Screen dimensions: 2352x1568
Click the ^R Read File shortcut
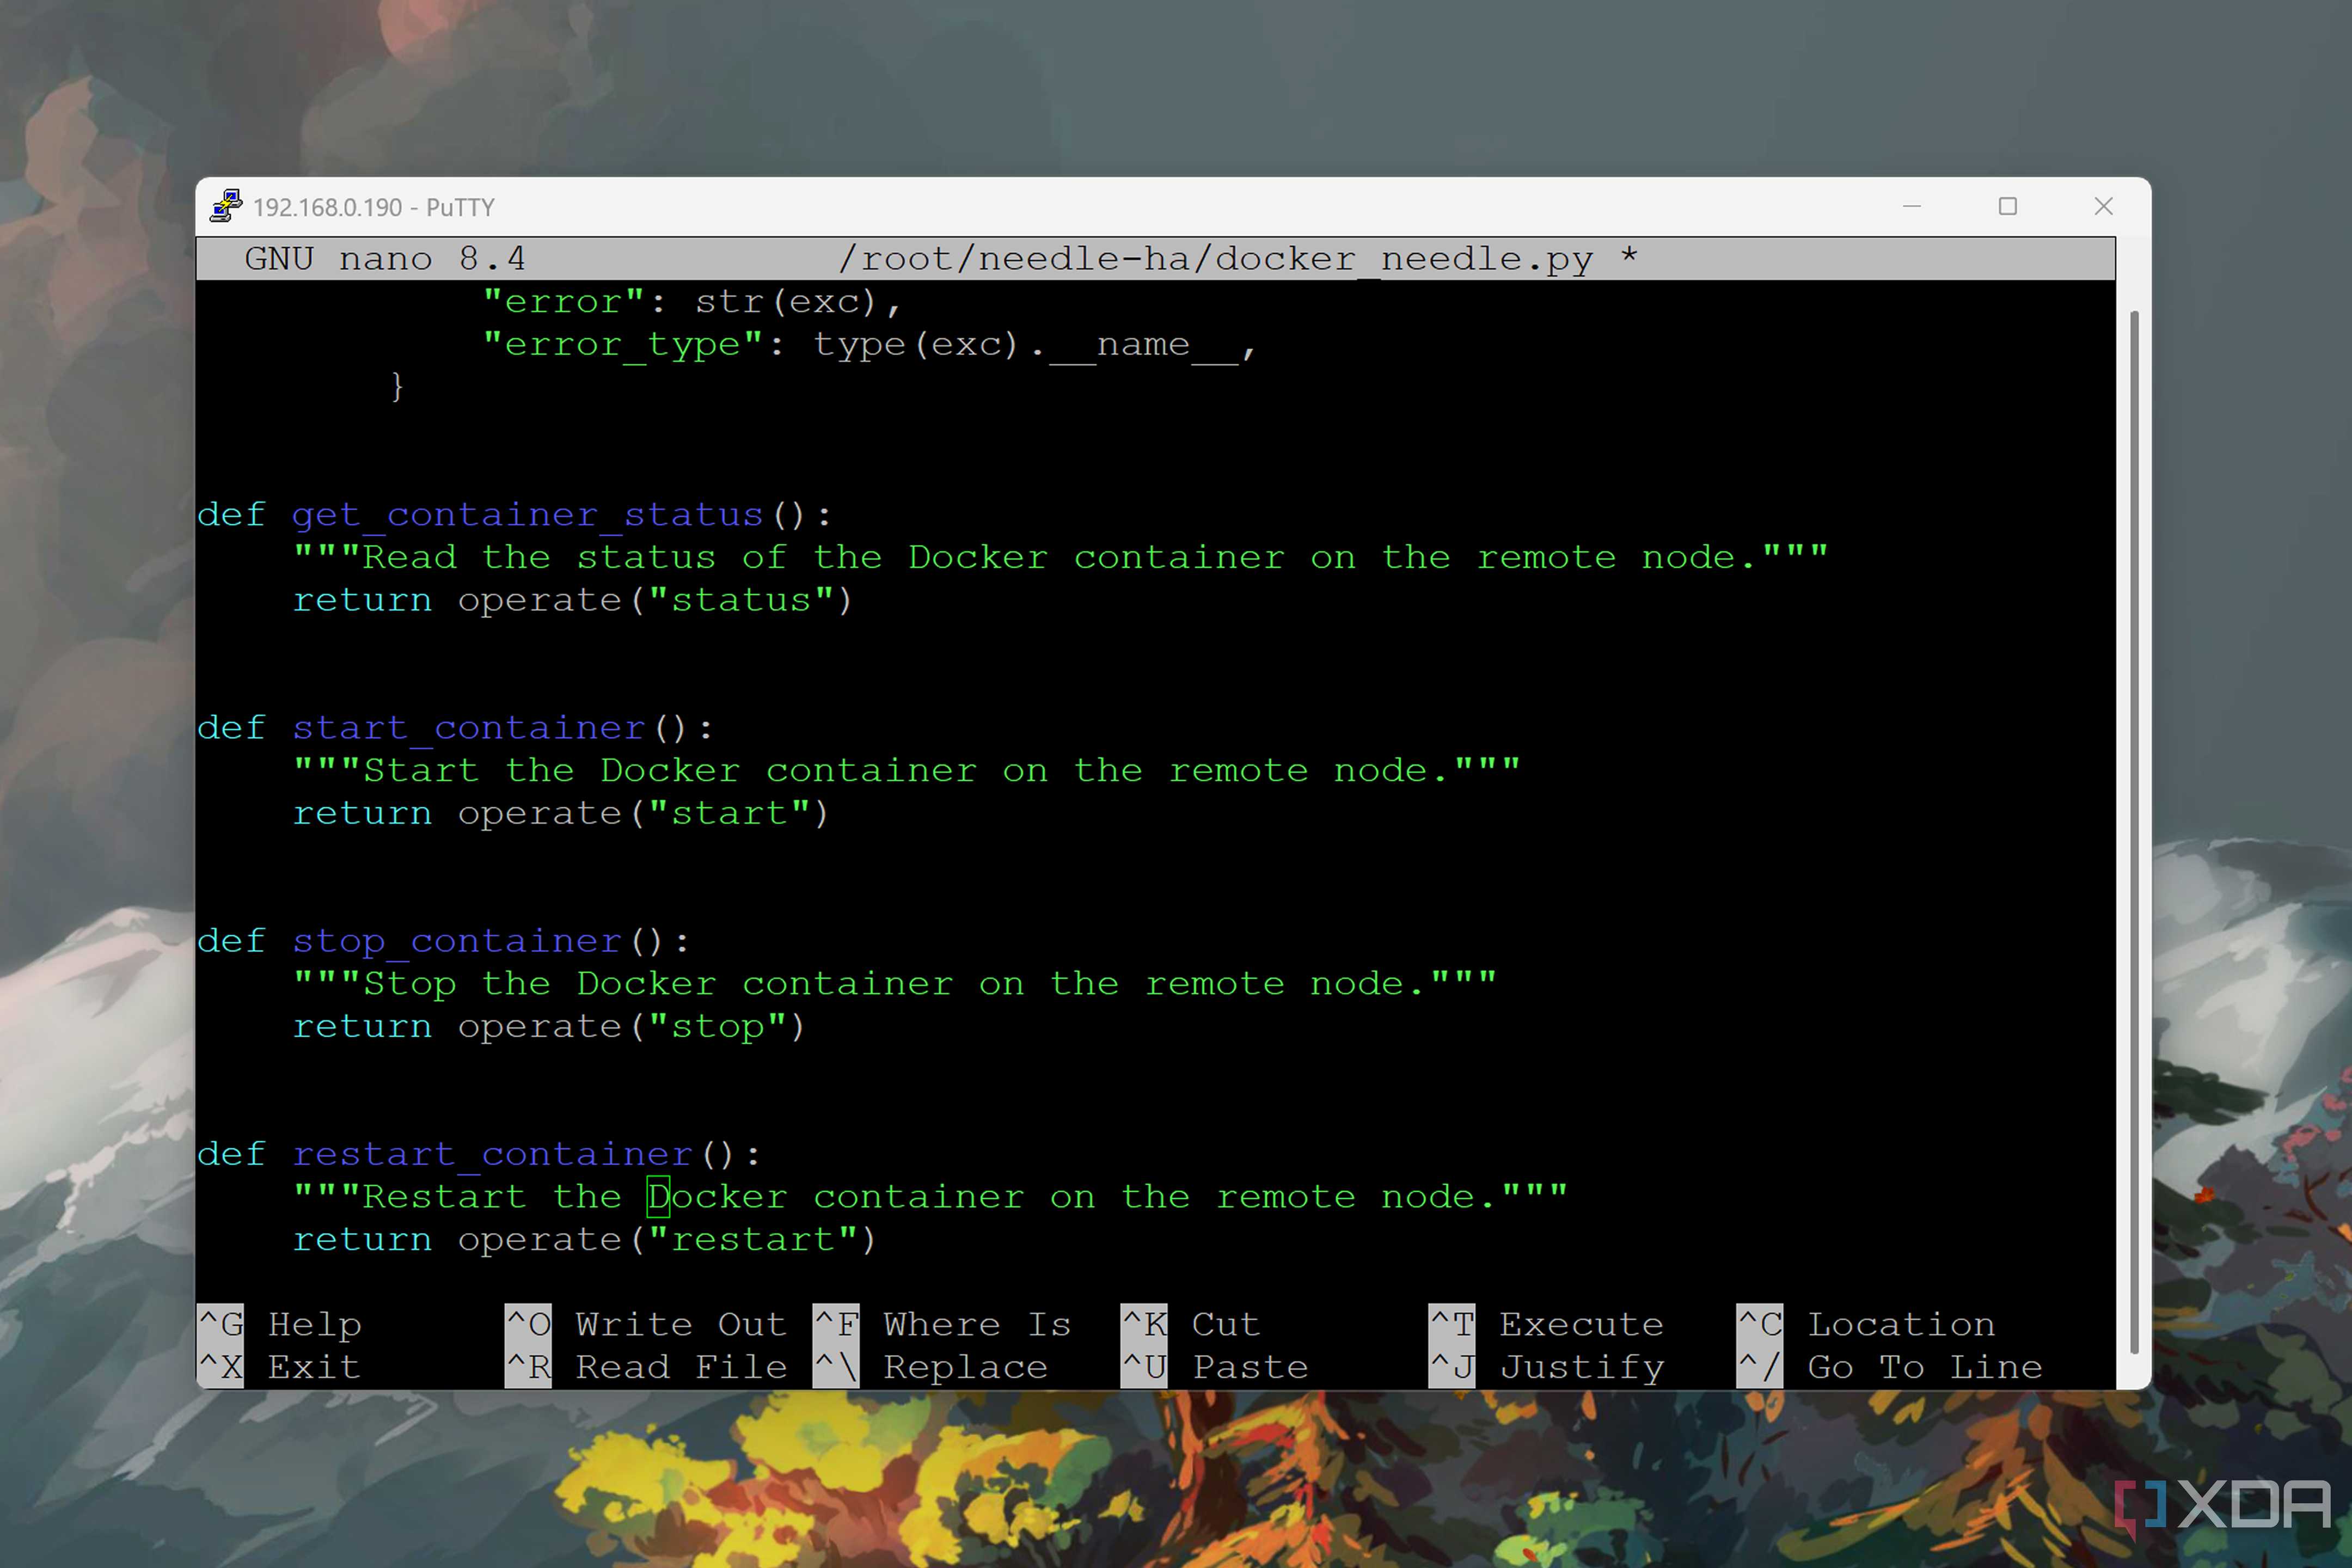coord(646,1367)
